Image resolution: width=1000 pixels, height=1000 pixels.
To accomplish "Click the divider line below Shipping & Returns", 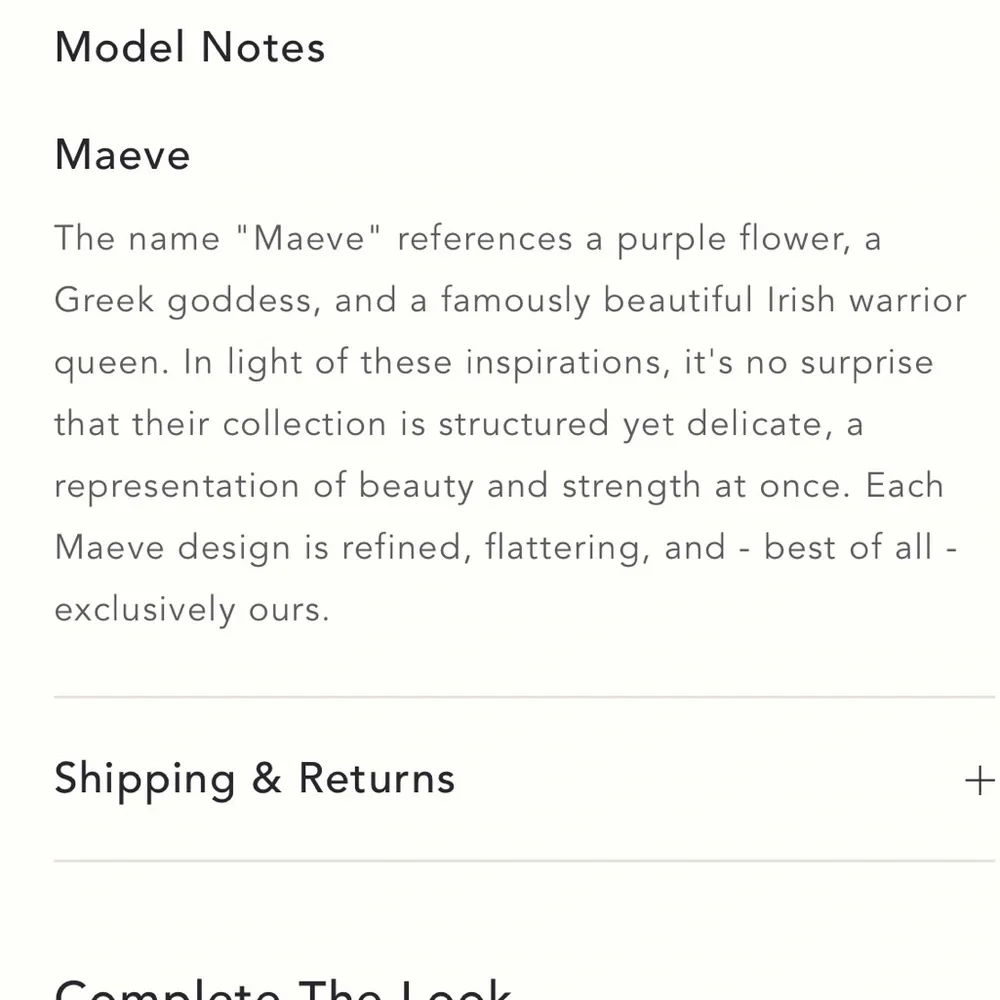I will pos(524,861).
